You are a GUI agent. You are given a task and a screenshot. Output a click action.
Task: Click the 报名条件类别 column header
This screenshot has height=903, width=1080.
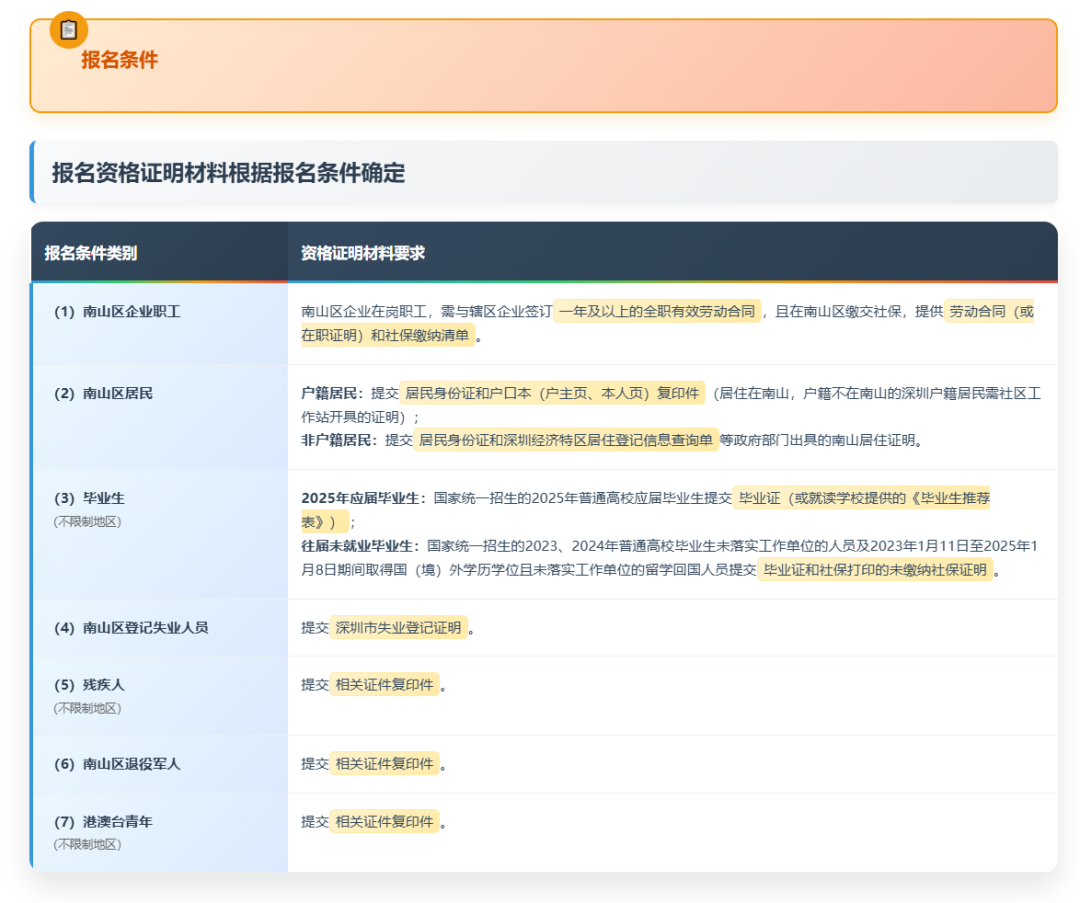point(91,253)
